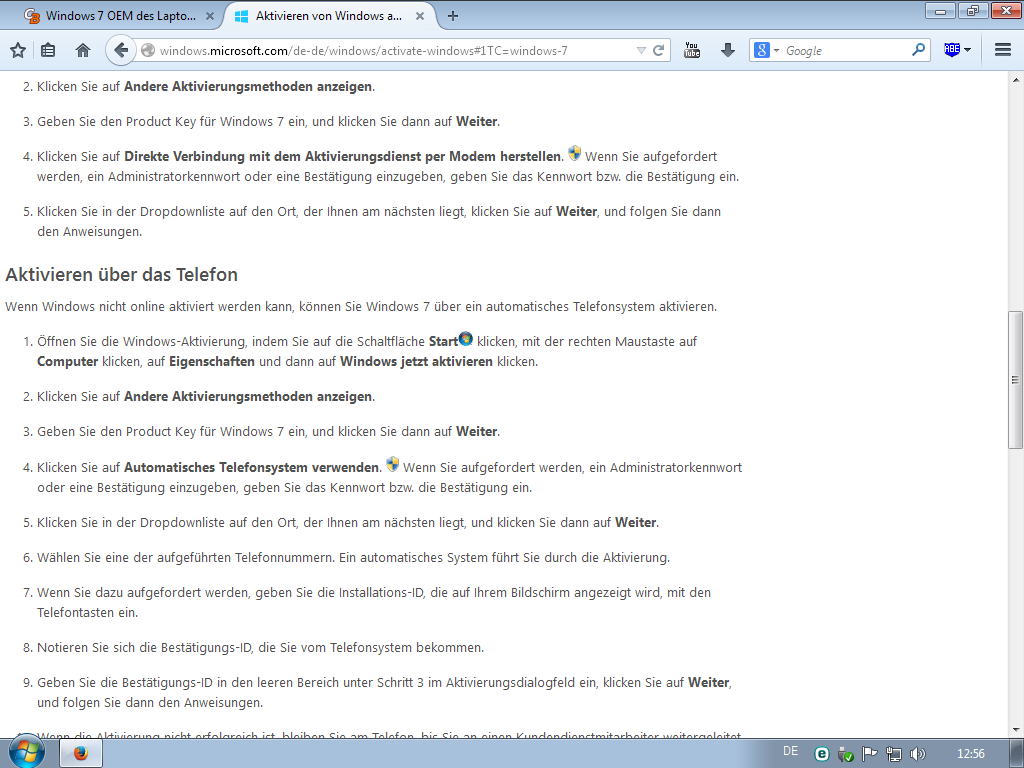Click the scrollbar down arrow
Image resolution: width=1024 pixels, height=768 pixels.
pyautogui.click(x=1016, y=729)
